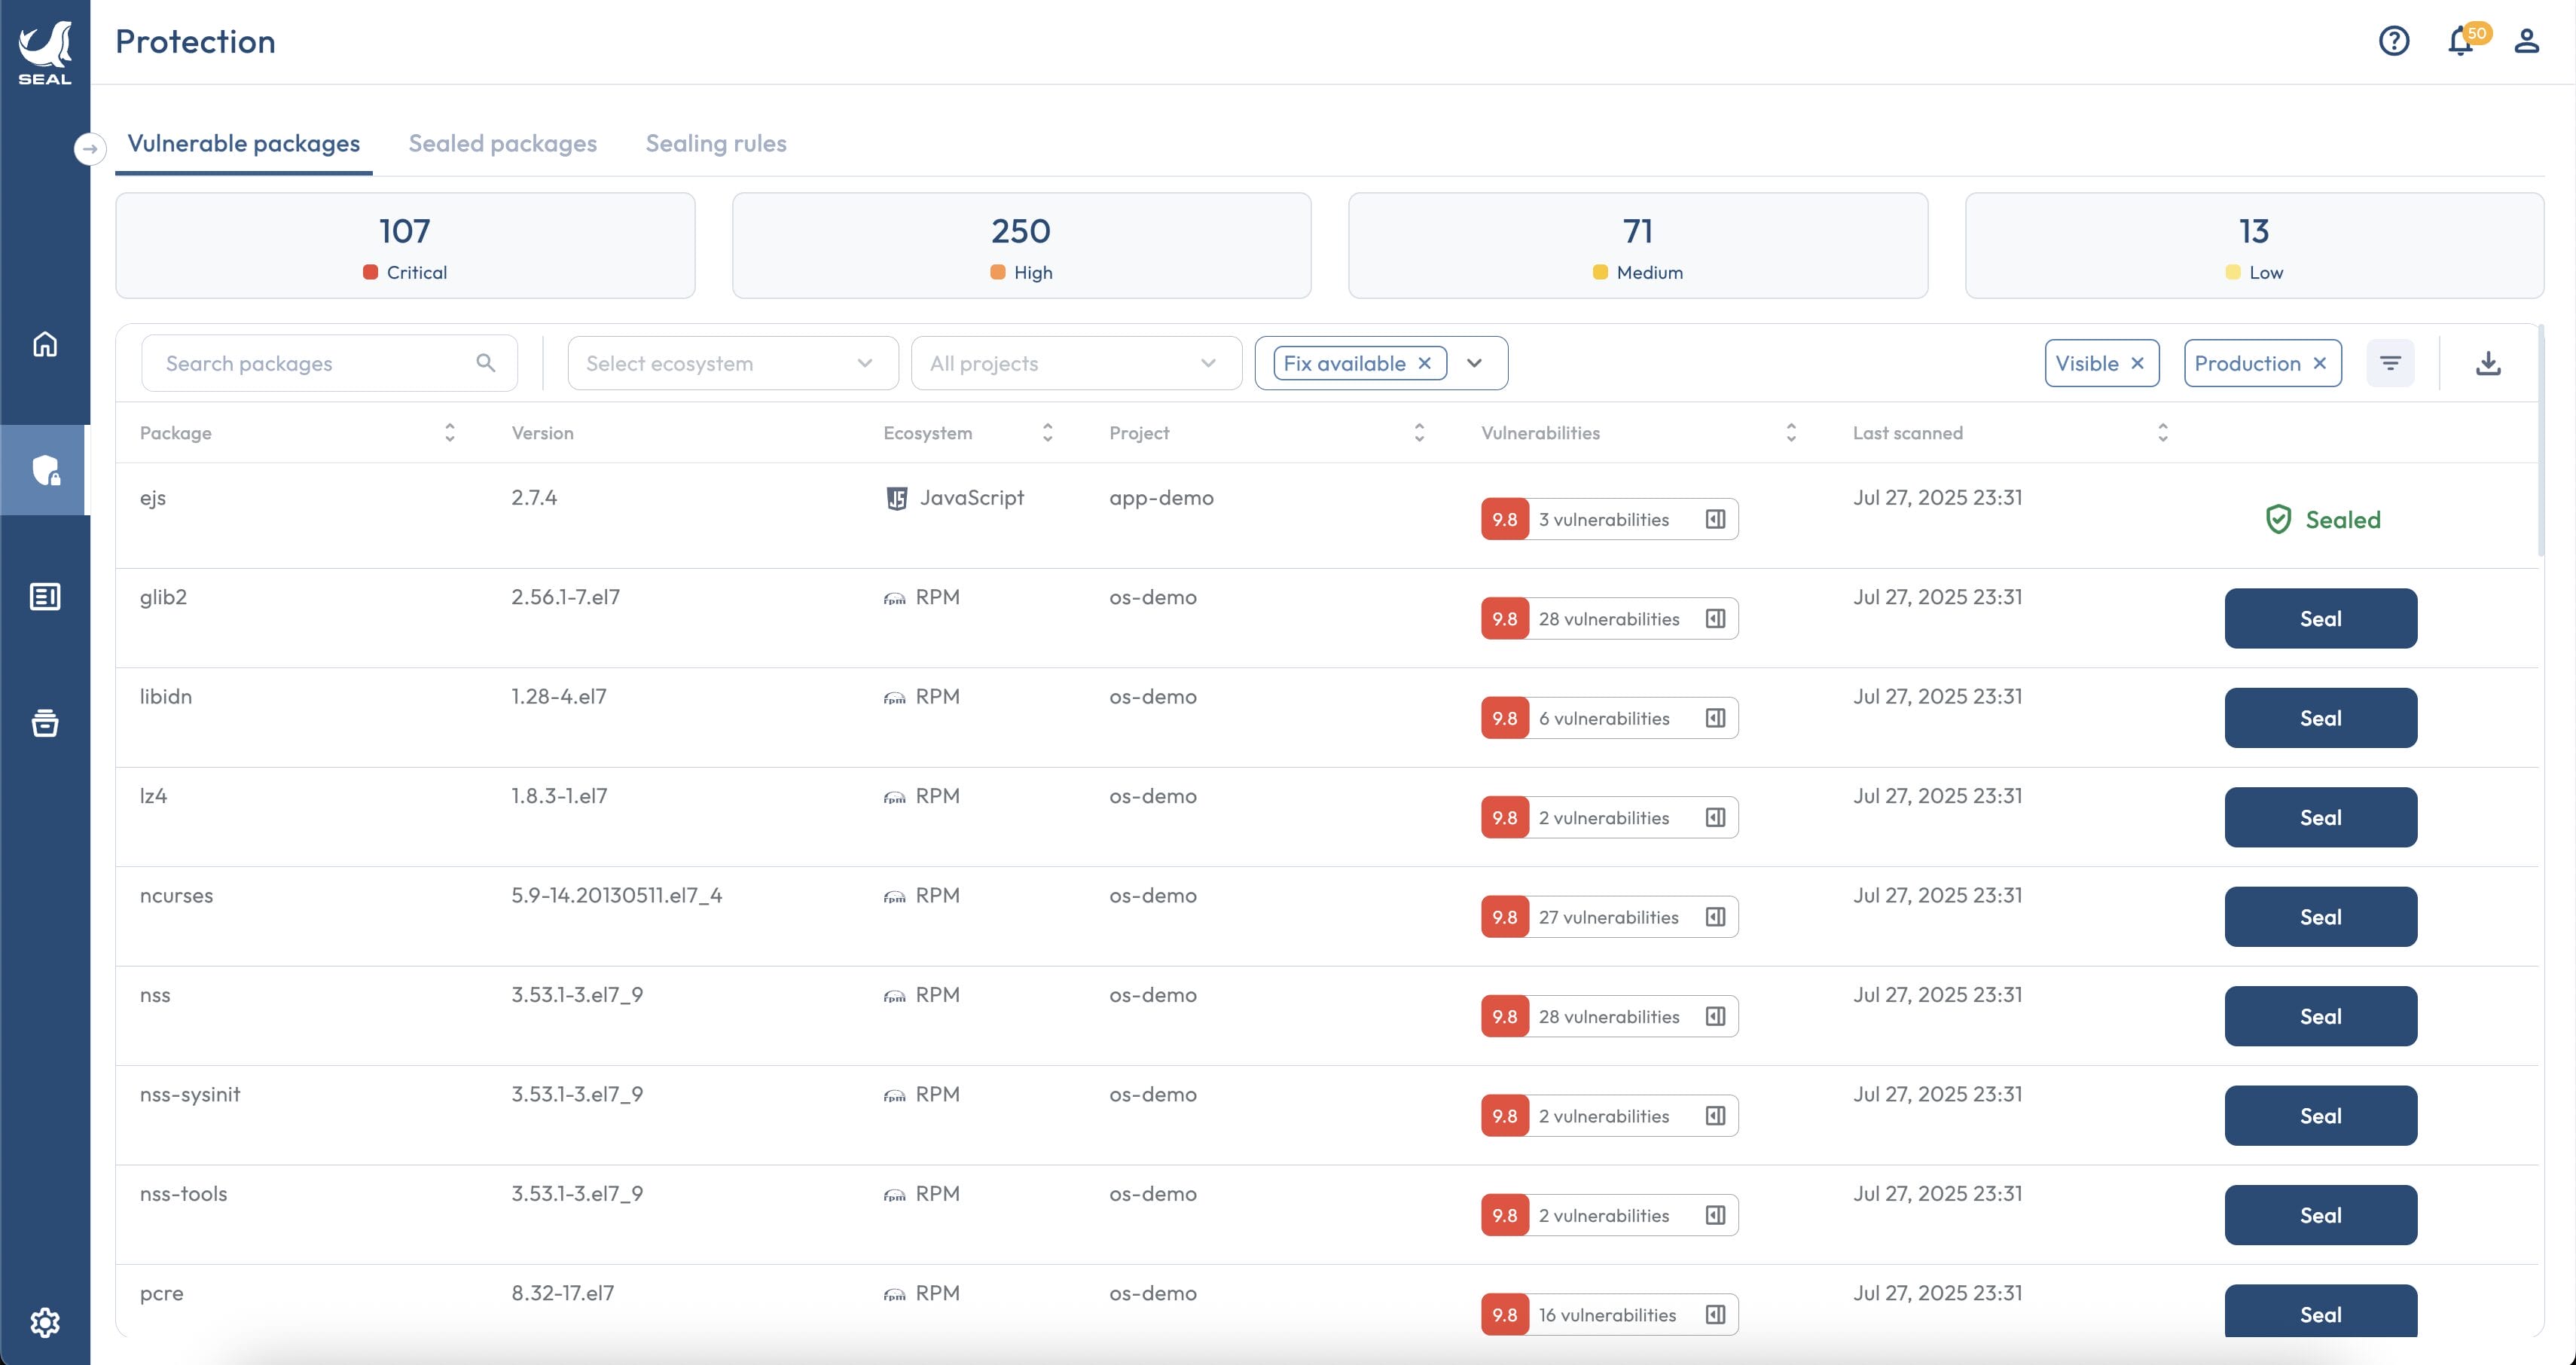Switch to Sealed packages tab
This screenshot has height=1365, width=2576.
point(503,144)
